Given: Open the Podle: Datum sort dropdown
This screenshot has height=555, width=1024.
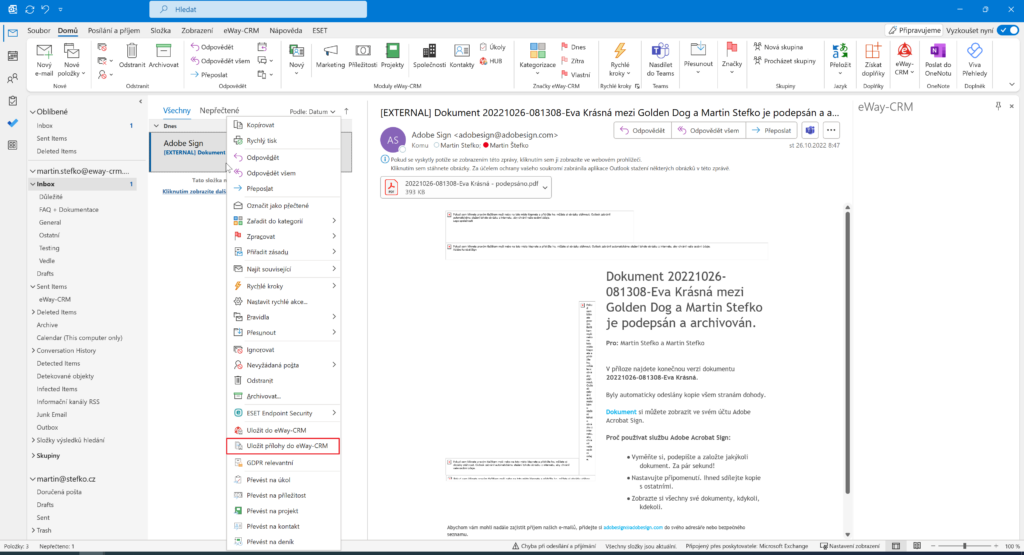Looking at the screenshot, I should [312, 112].
